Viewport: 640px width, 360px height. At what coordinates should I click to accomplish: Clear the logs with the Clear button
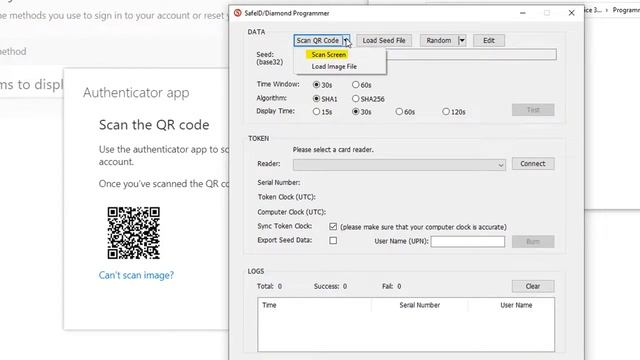coord(533,286)
